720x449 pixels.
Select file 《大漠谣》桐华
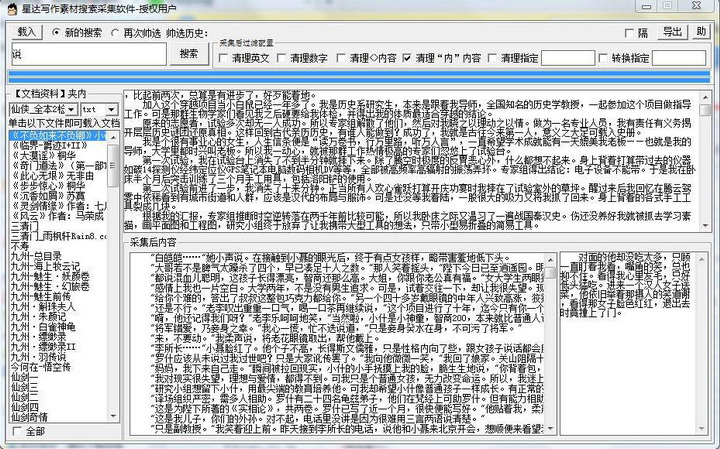click(x=58, y=156)
